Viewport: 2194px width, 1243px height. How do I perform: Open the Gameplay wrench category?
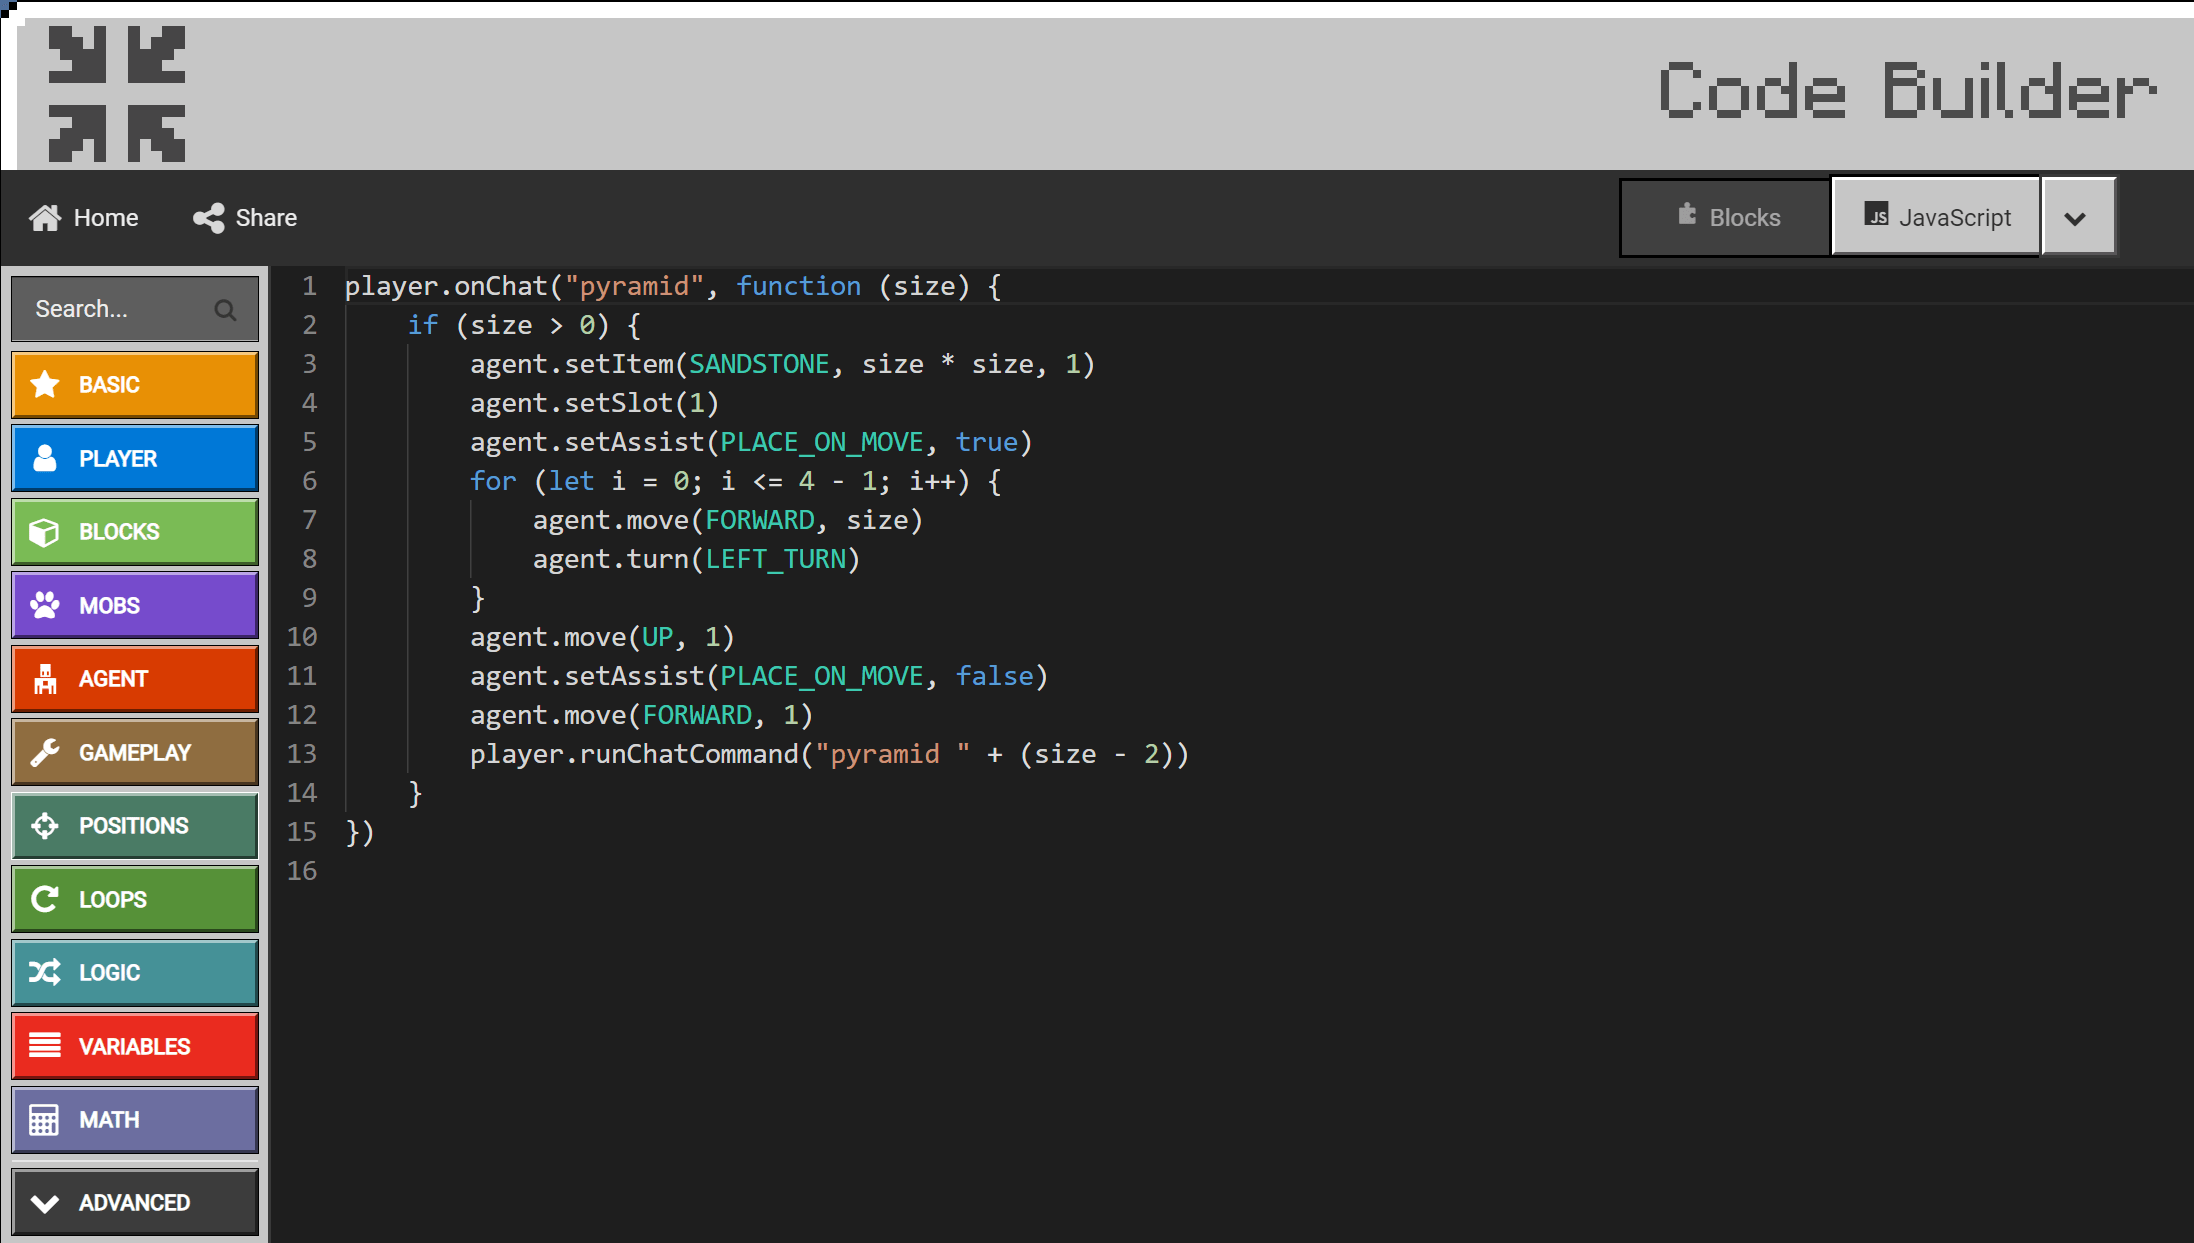pos(45,753)
